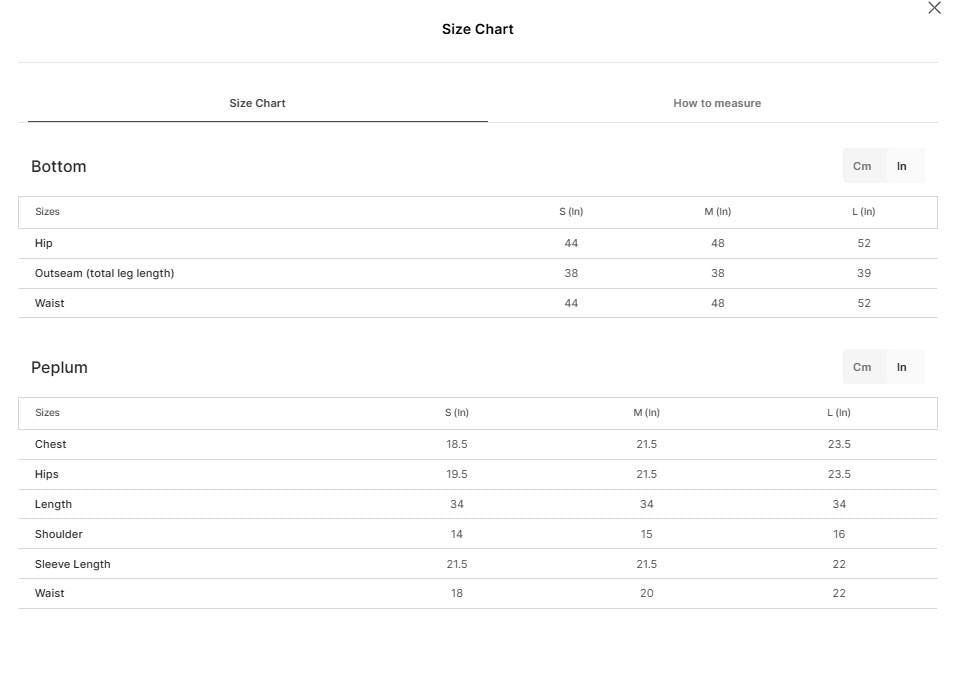Screen dimensions: 954x674
Task: Toggle Bottom measurements to In
Action: [x=902, y=166]
